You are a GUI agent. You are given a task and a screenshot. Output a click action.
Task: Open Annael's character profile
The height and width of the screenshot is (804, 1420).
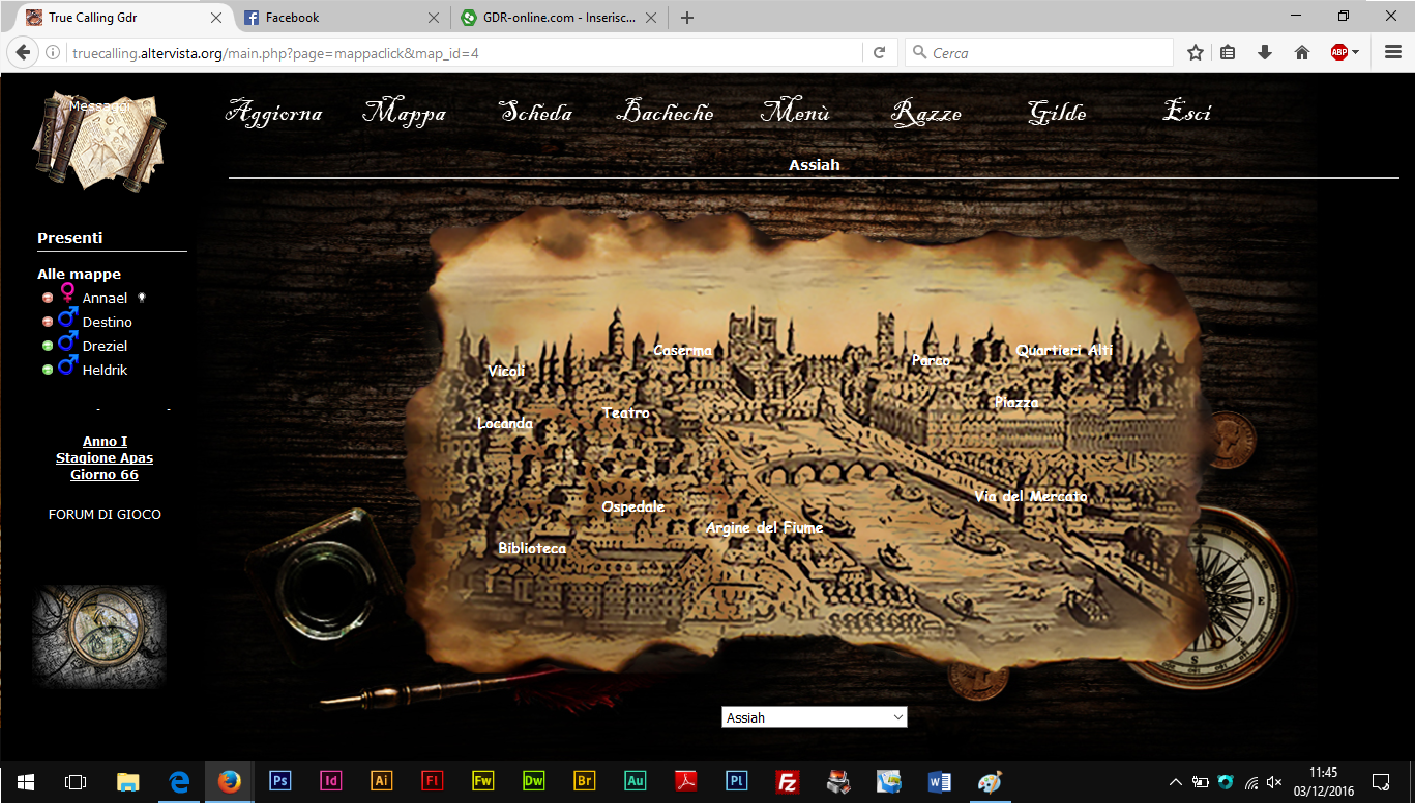pyautogui.click(x=105, y=298)
